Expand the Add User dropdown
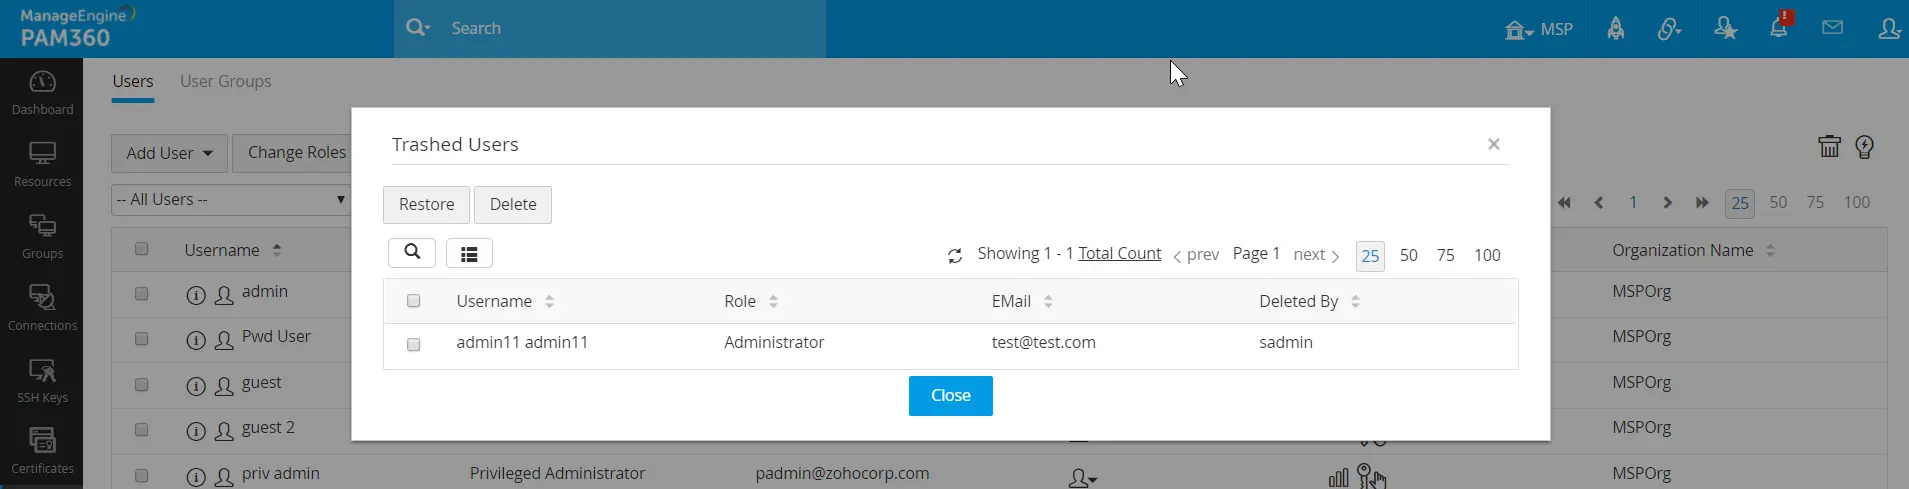The height and width of the screenshot is (489, 1909). tap(169, 153)
